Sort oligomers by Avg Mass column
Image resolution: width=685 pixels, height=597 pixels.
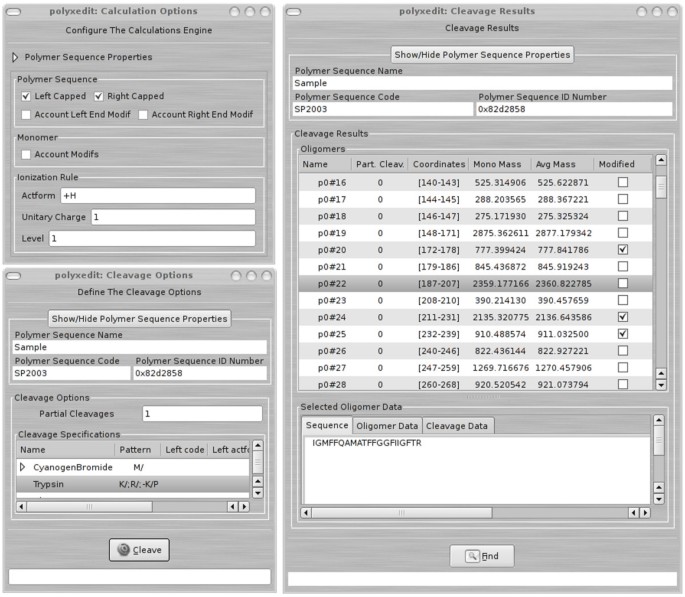(562, 164)
